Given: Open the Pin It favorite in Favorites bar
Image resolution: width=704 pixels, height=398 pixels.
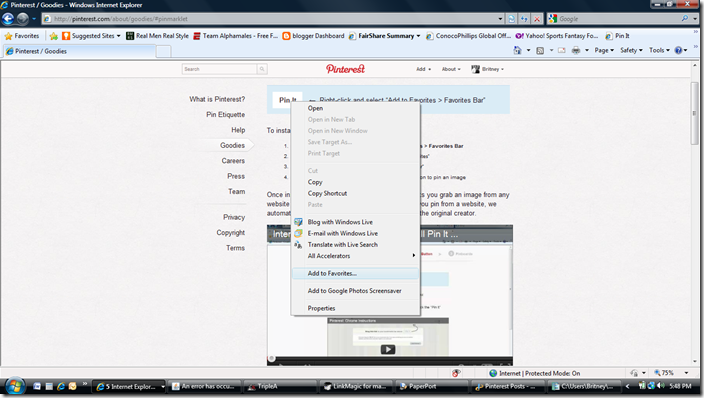Looking at the screenshot, I should coord(617,36).
